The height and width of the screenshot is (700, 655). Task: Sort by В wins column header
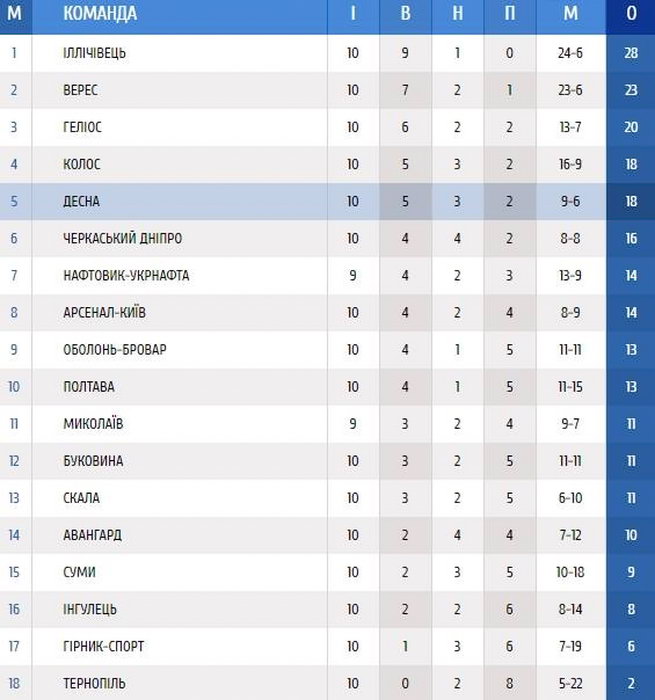[405, 14]
